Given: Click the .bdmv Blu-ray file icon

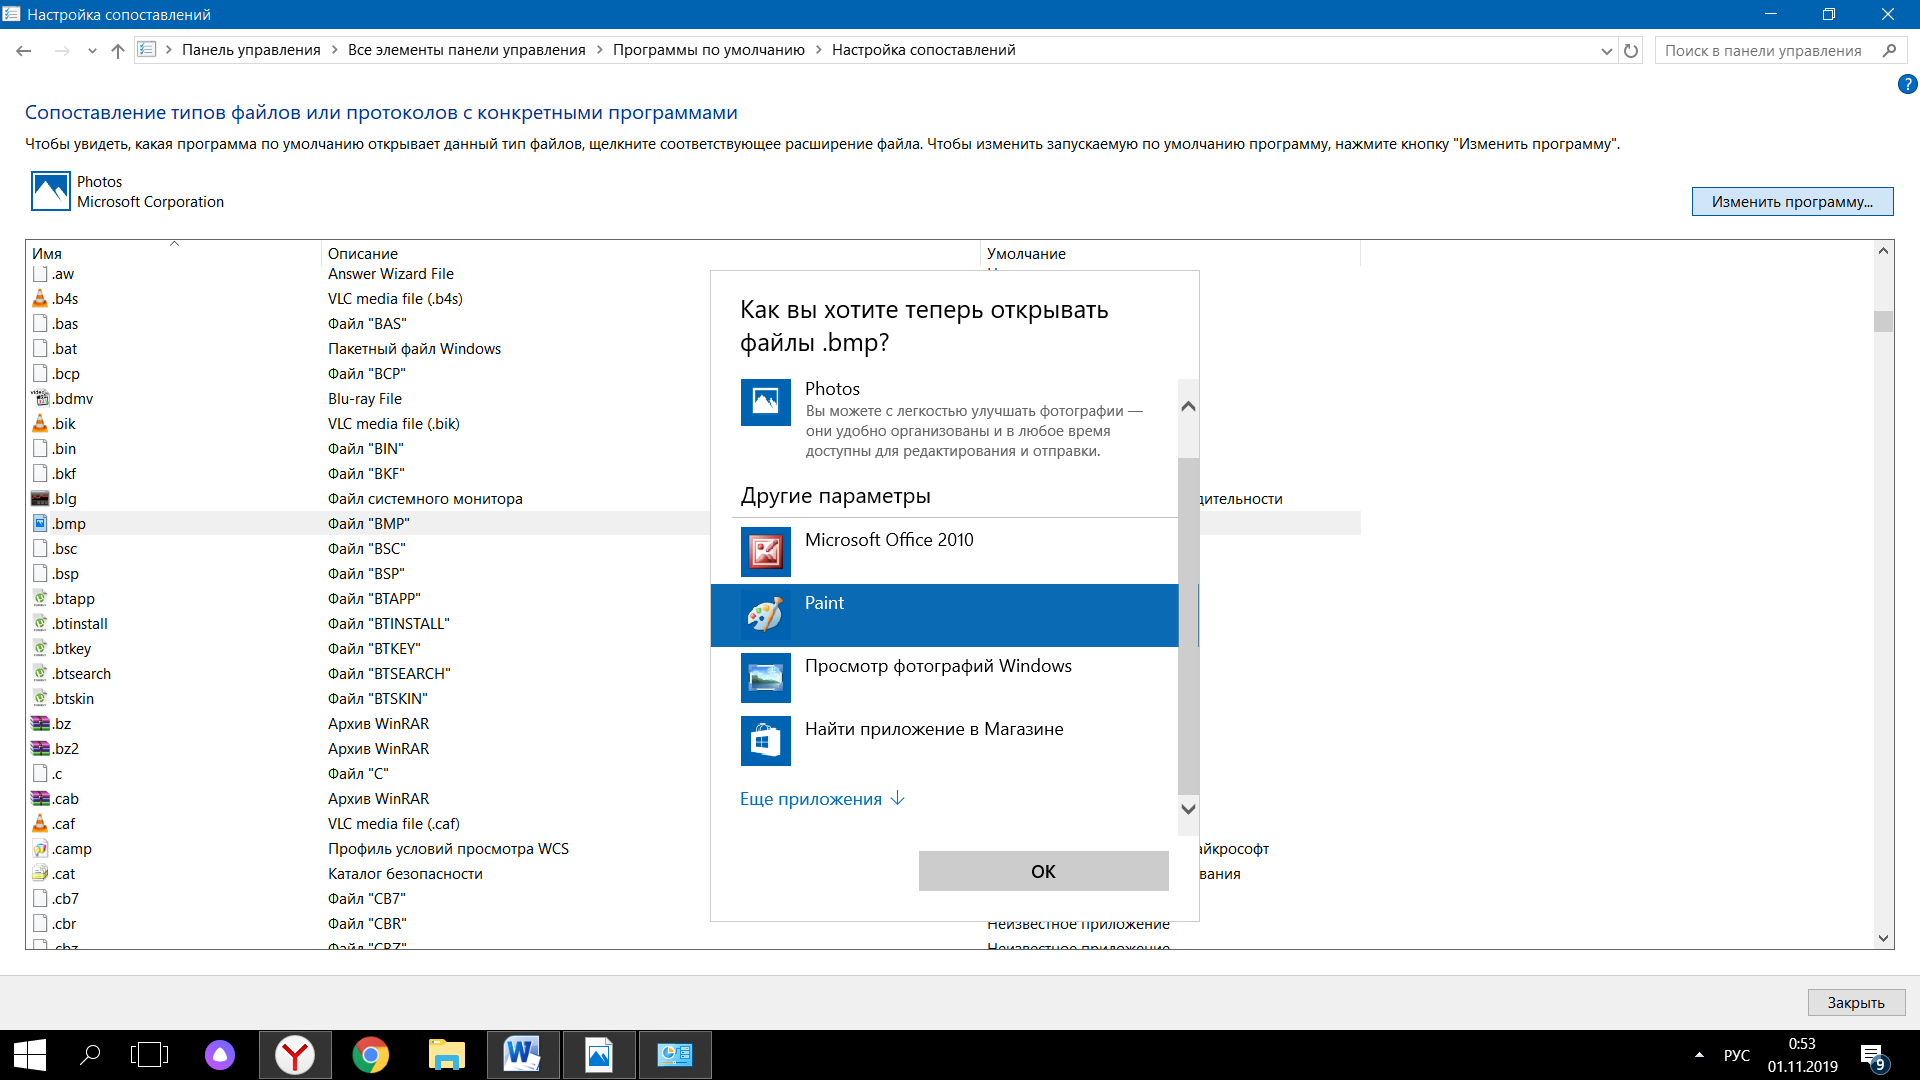Looking at the screenshot, I should coord(40,398).
